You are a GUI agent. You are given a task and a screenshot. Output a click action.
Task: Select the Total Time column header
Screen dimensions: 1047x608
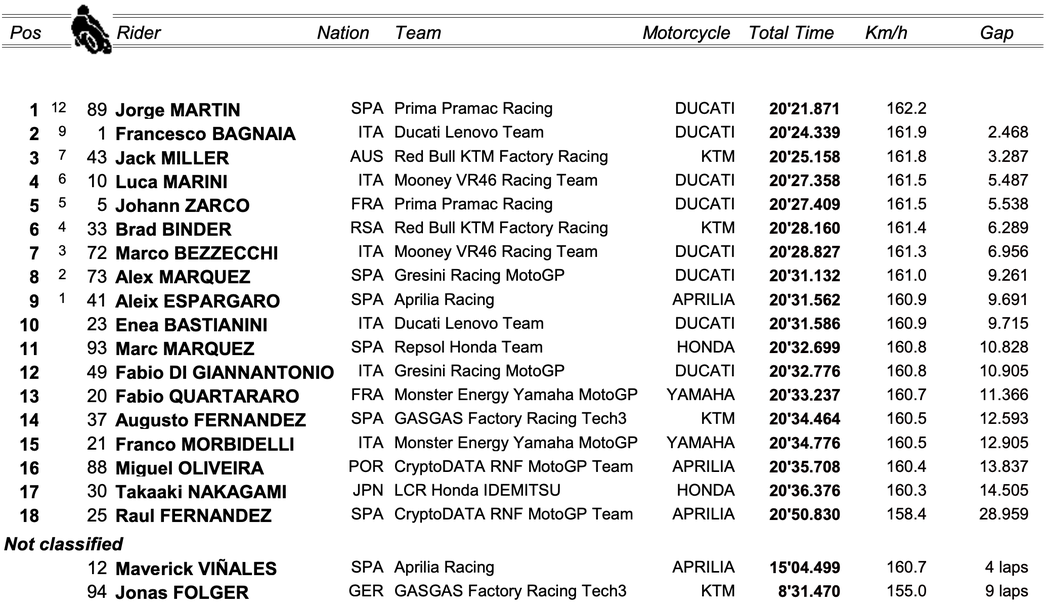[791, 33]
